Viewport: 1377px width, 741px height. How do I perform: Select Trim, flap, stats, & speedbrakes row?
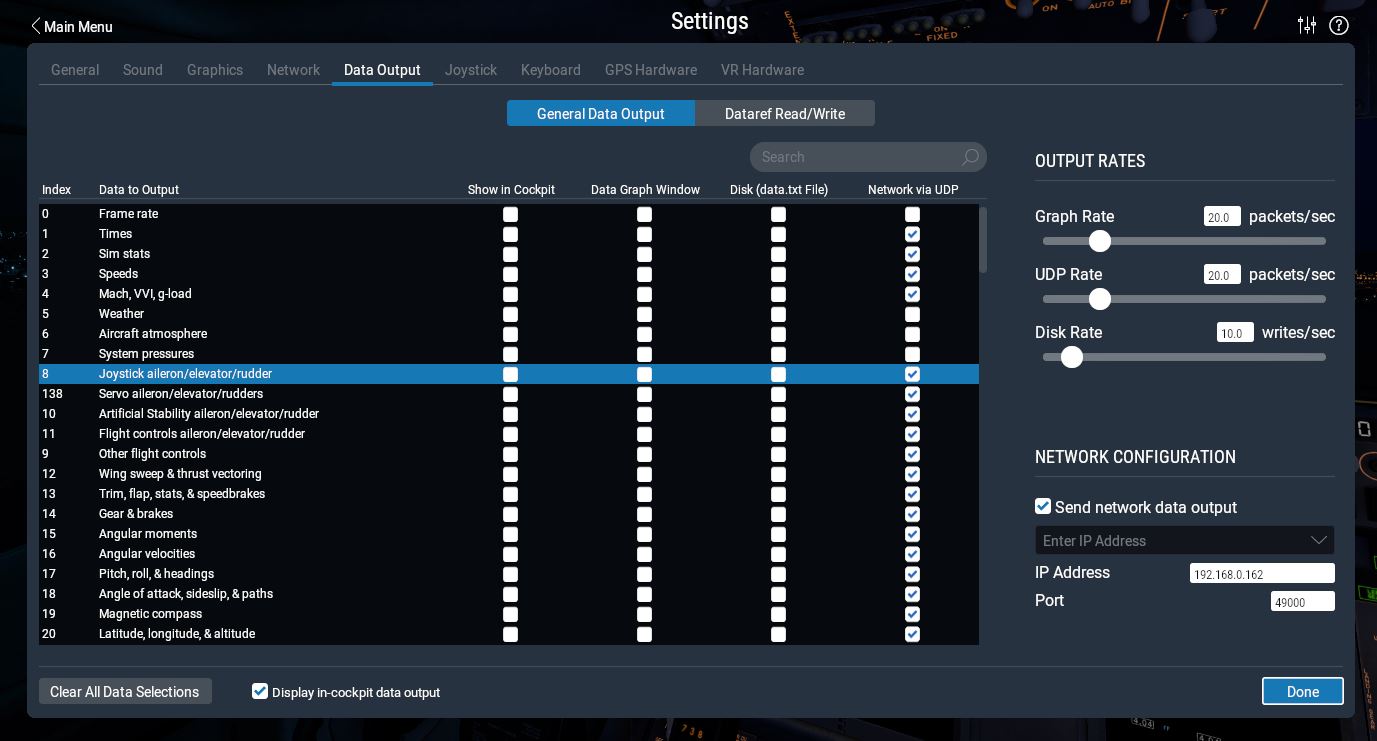(509, 494)
